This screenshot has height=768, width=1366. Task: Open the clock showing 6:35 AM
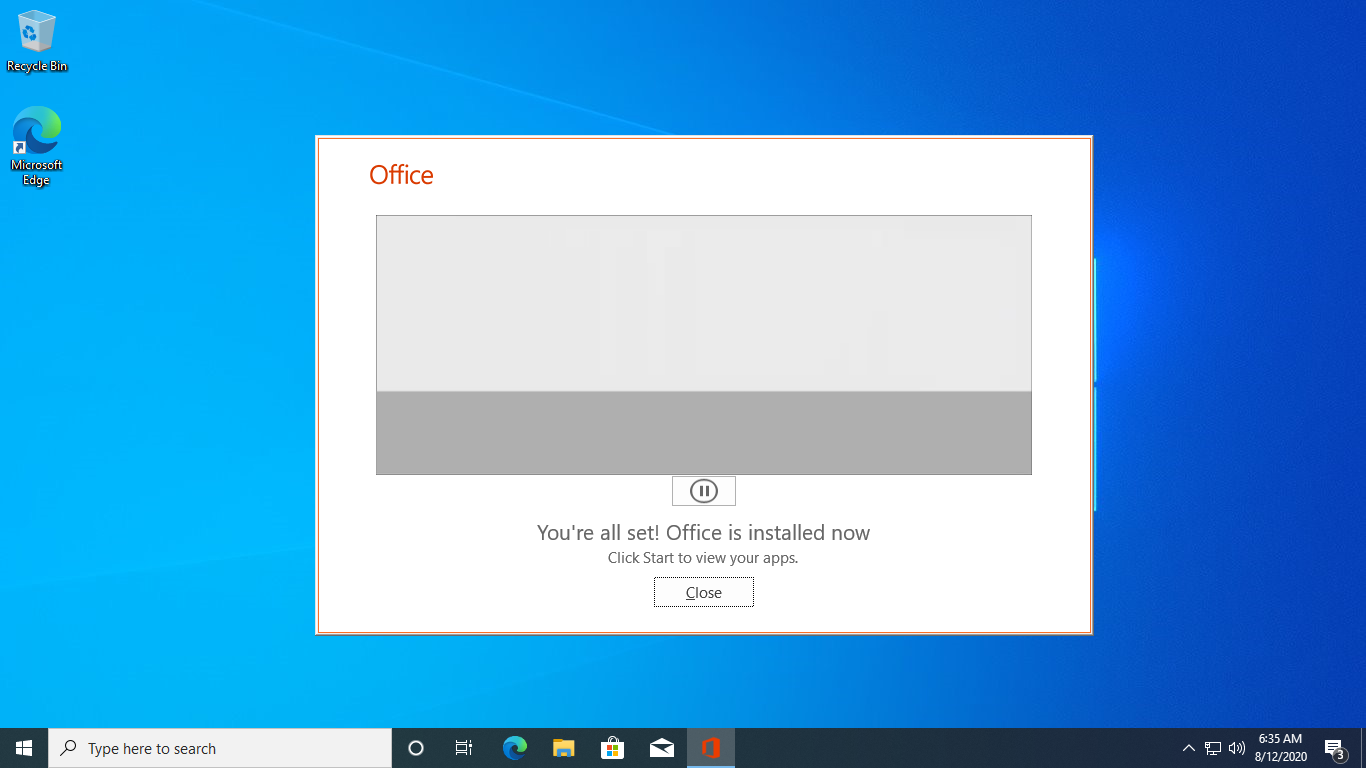tap(1280, 748)
